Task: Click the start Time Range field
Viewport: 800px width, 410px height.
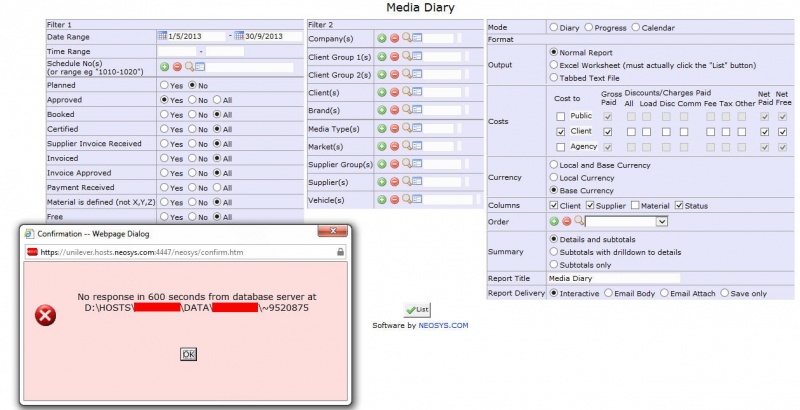Action: coord(177,52)
